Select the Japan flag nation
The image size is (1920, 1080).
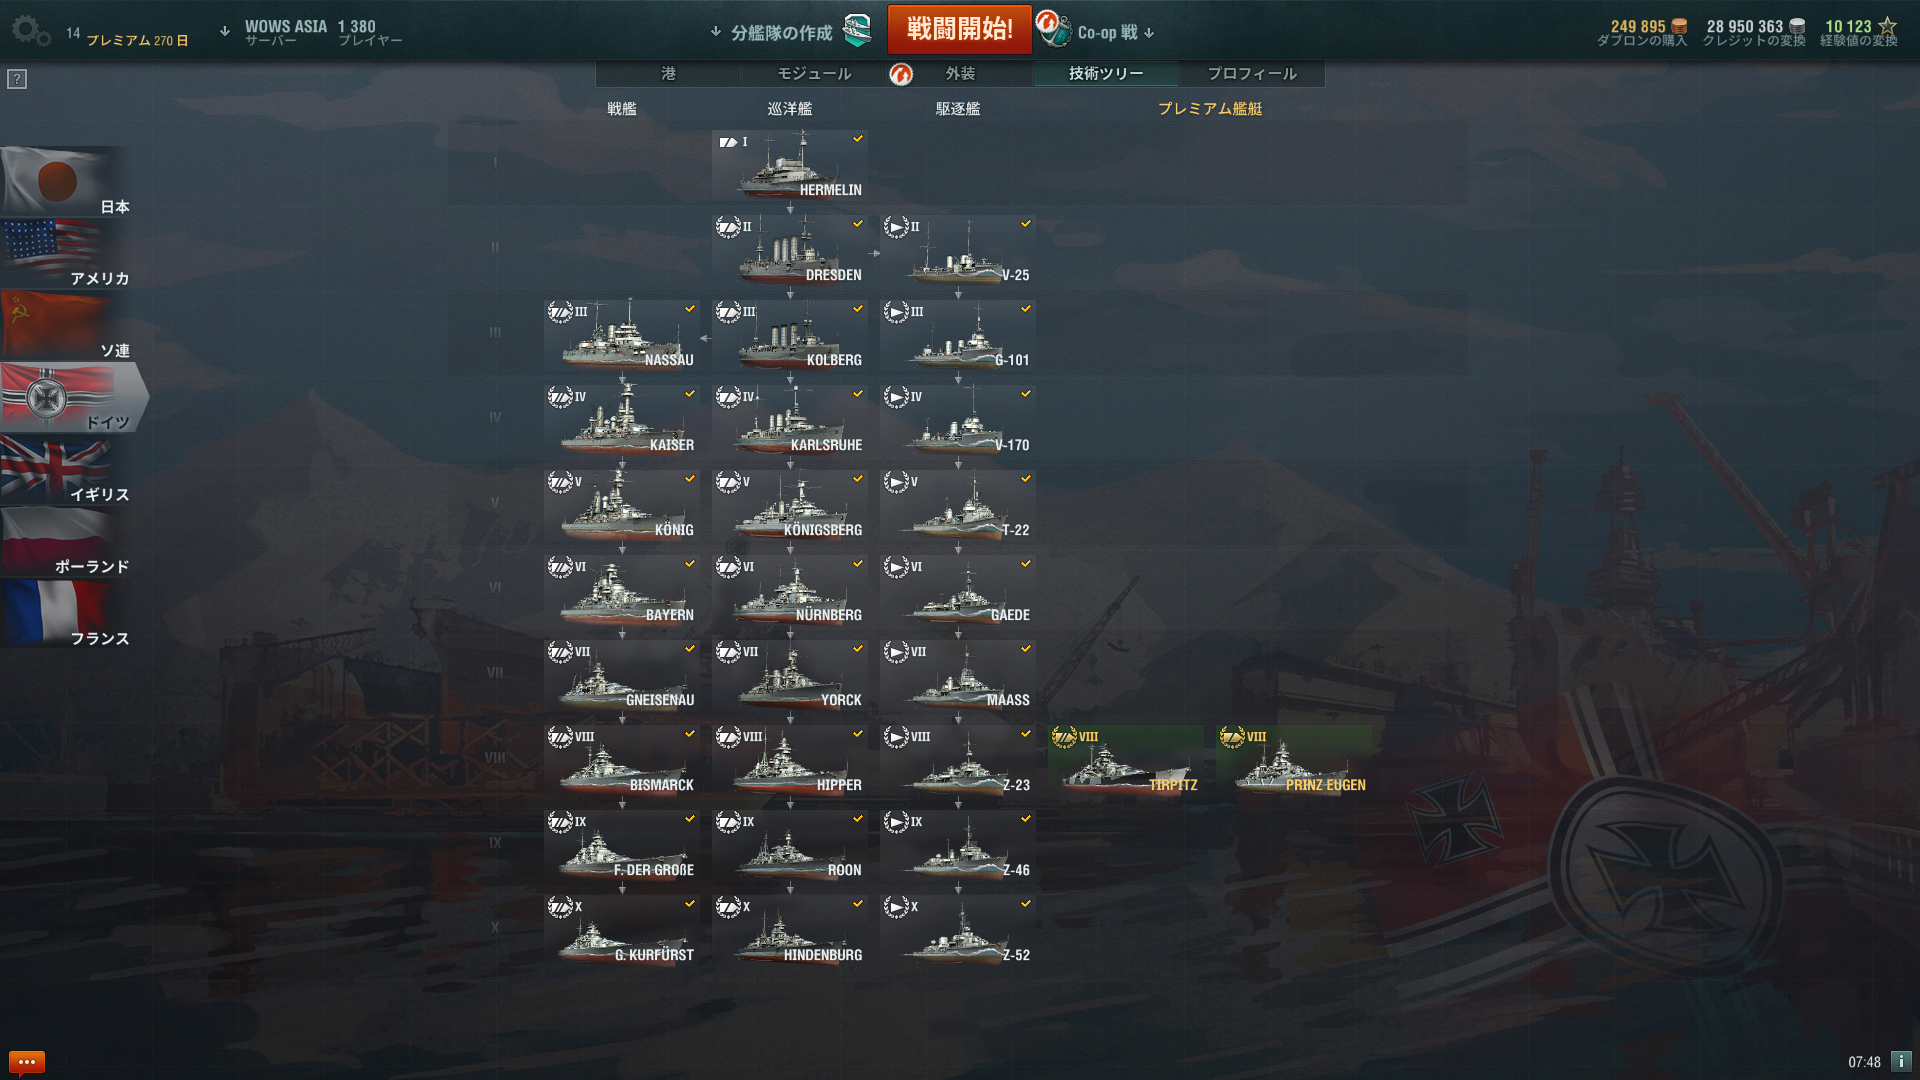(x=66, y=183)
